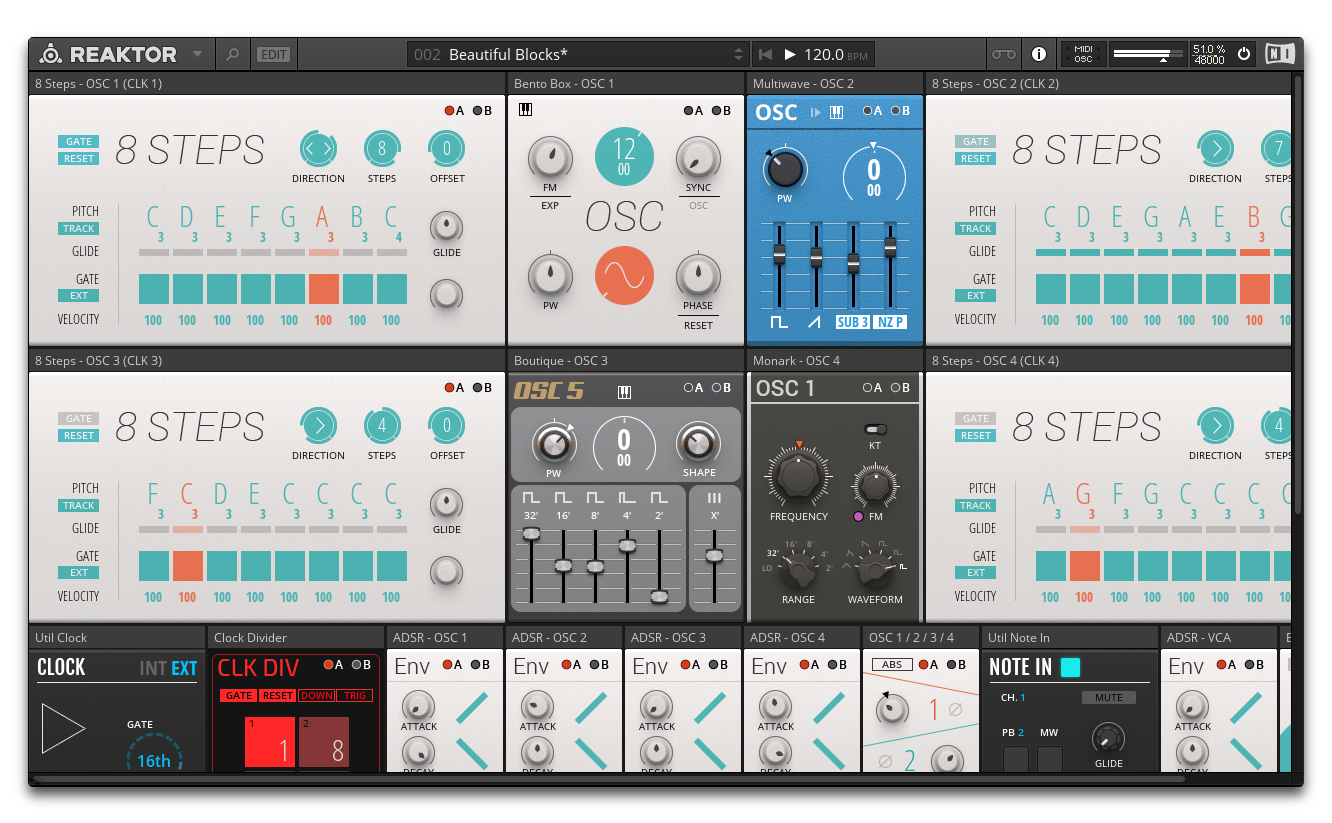The height and width of the screenshot is (823, 1332).
Task: Click the TRIG button on the Clock Divider
Action: coord(355,696)
